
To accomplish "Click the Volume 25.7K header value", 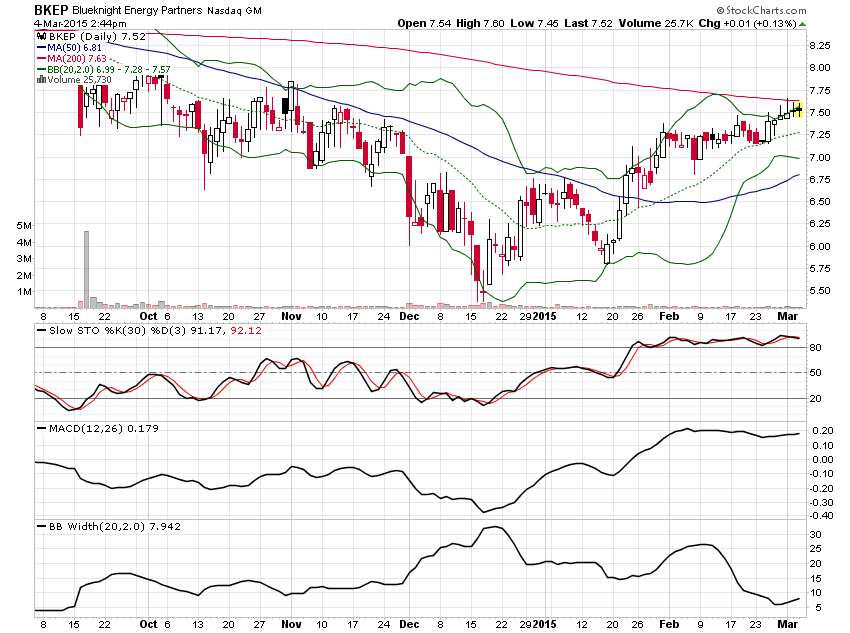I will coord(656,23).
